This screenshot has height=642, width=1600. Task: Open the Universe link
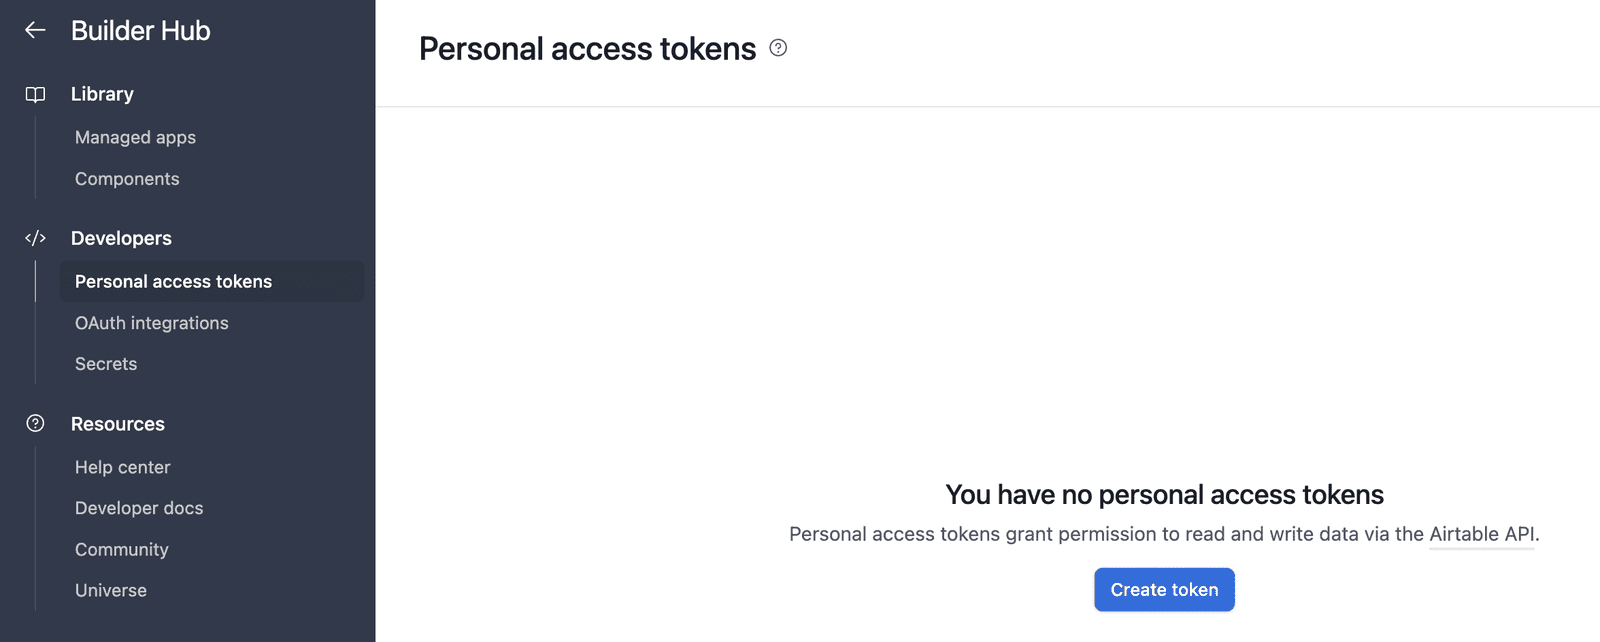click(110, 590)
